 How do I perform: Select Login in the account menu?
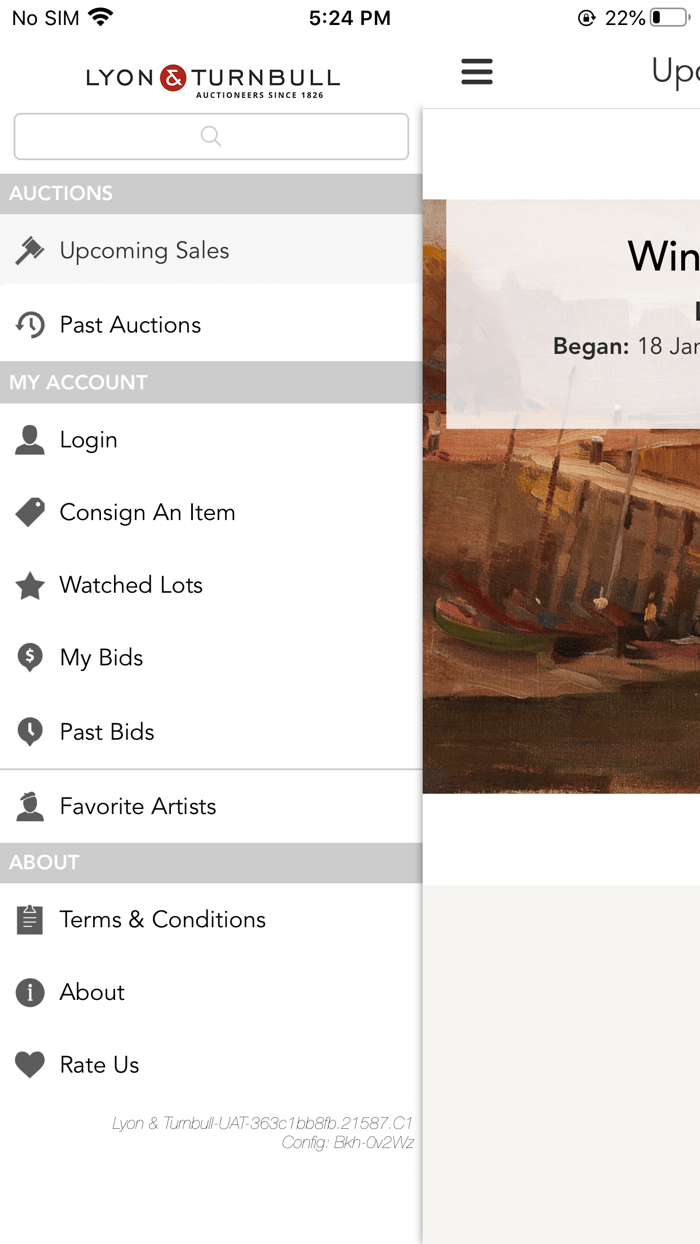point(88,440)
